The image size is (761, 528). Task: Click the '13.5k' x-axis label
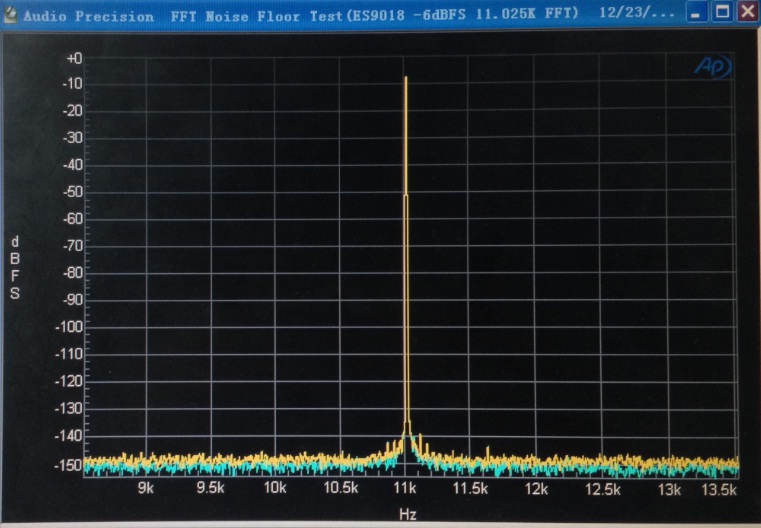[719, 490]
